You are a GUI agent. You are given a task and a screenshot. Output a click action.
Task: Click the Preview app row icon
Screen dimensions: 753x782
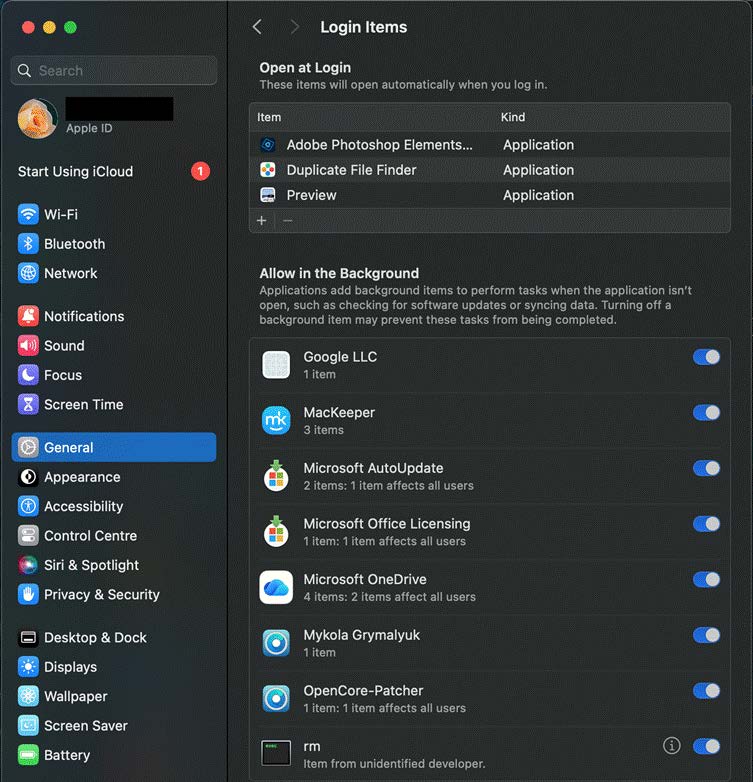268,195
